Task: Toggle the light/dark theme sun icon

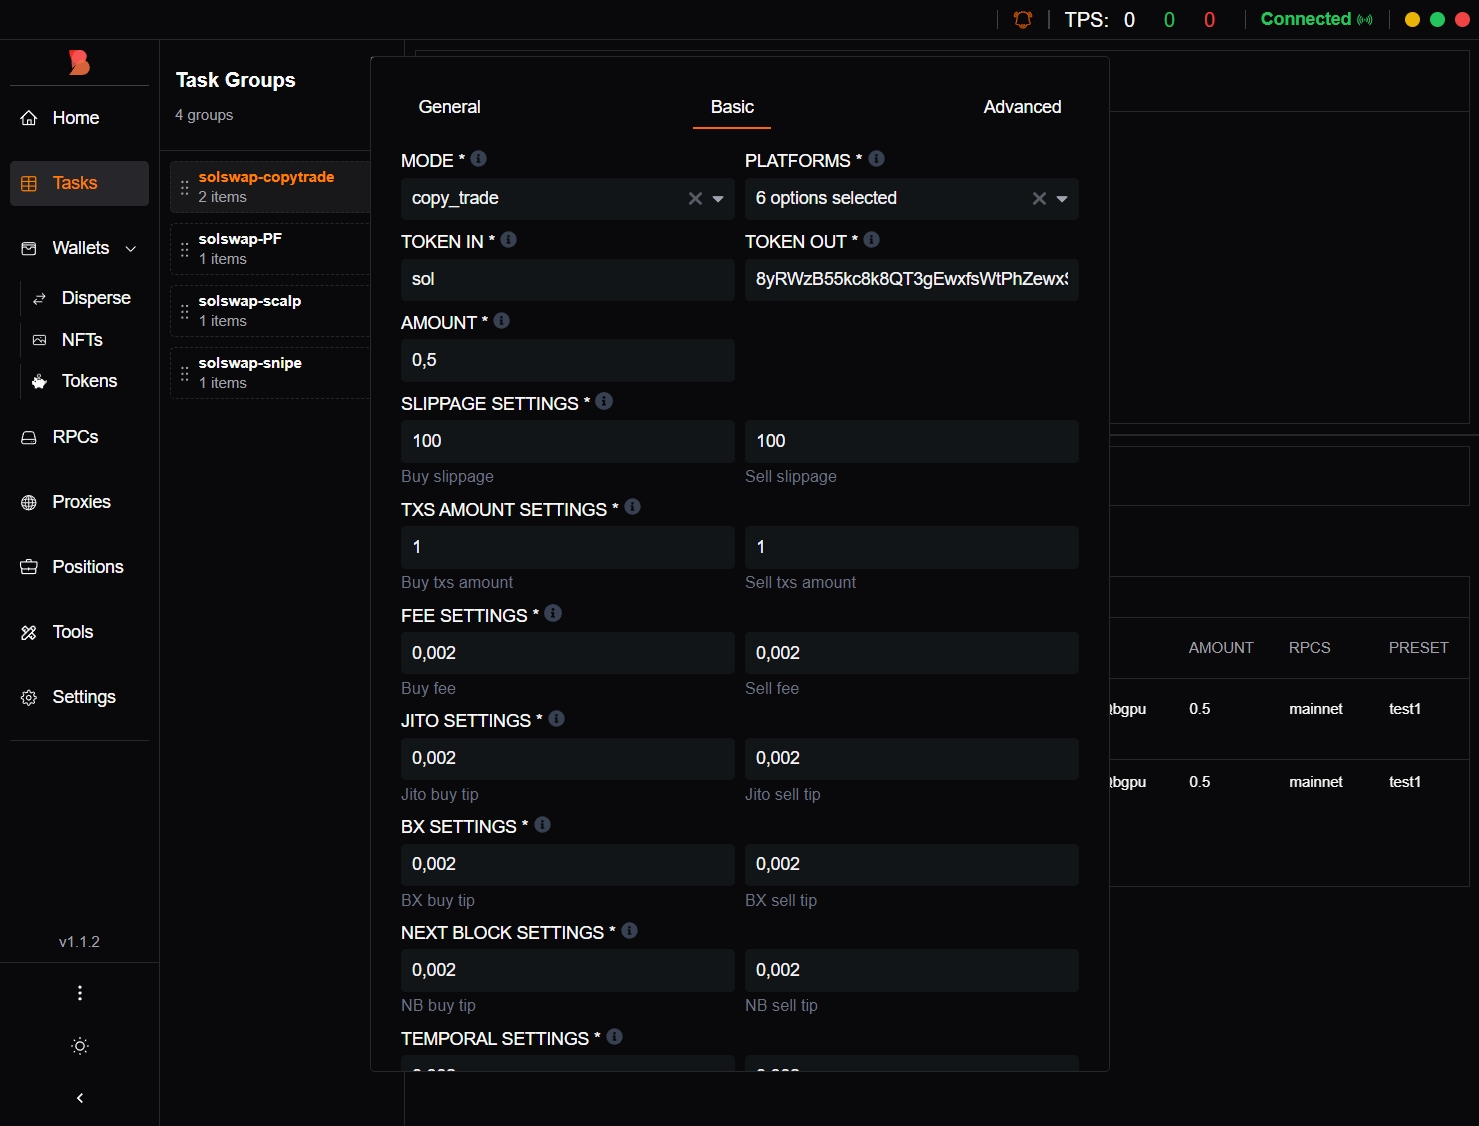Action: (80, 1046)
